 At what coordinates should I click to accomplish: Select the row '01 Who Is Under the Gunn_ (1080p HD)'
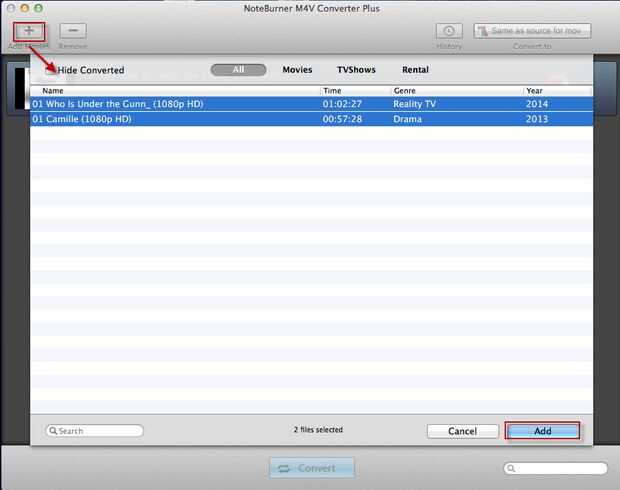(312, 104)
